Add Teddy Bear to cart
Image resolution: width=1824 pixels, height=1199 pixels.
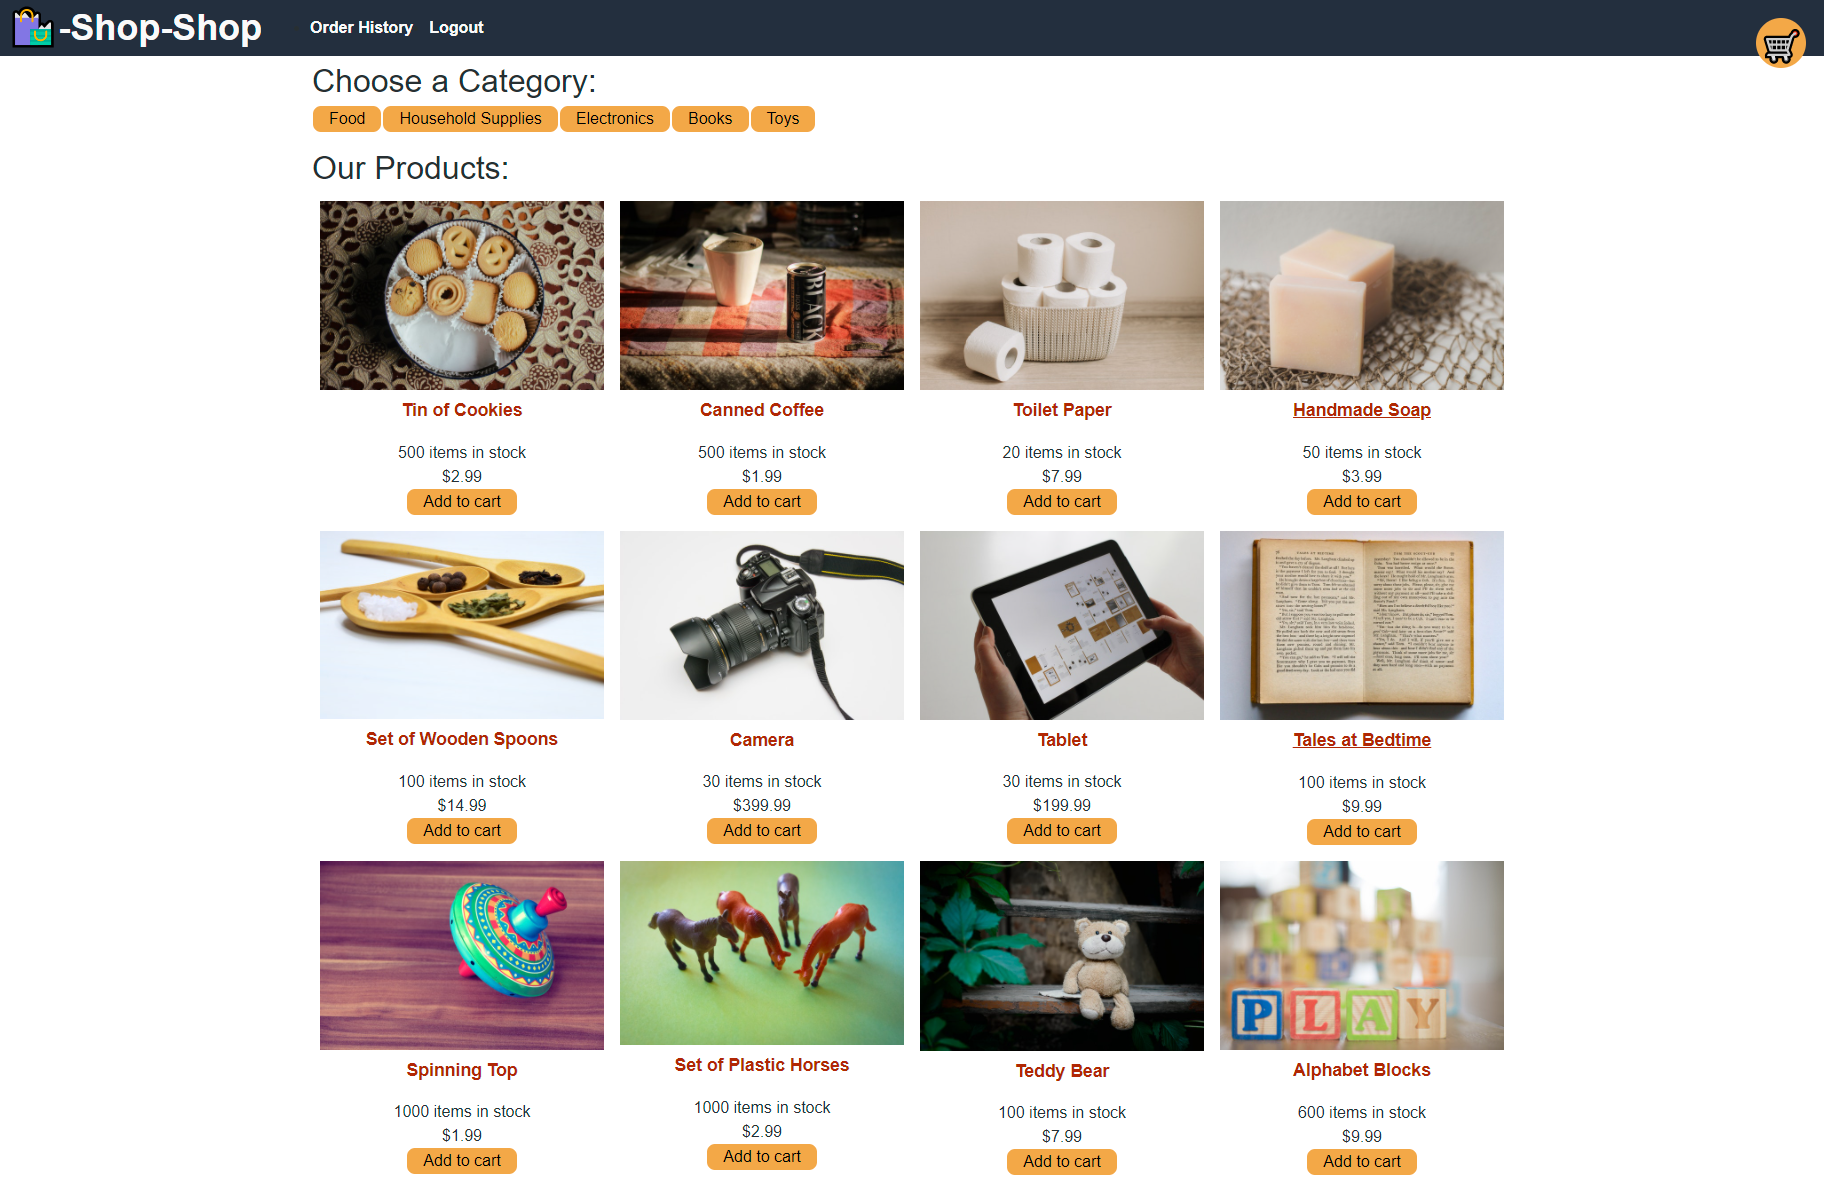point(1062,1162)
